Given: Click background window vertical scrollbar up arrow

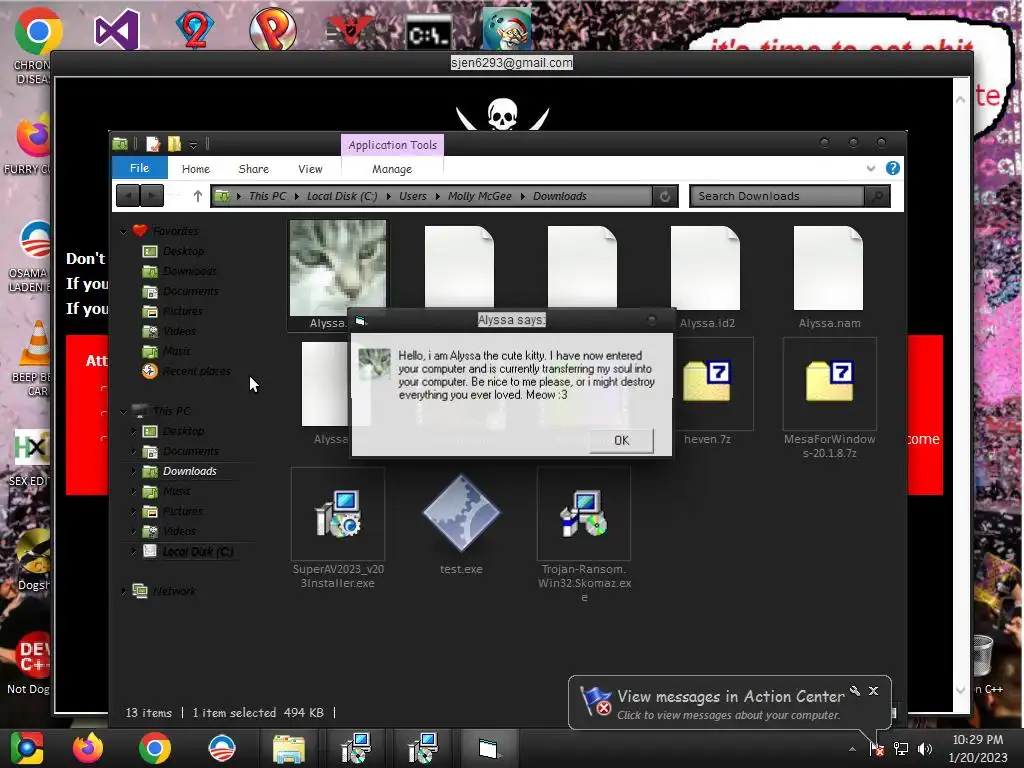Looking at the screenshot, I should 960,100.
